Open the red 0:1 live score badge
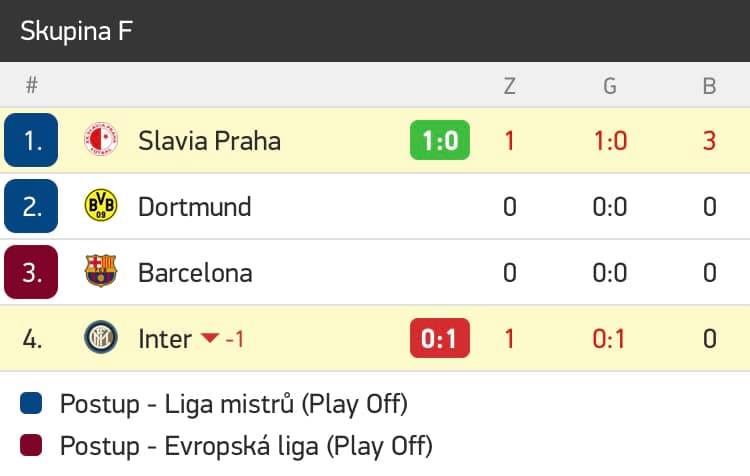 440,338
